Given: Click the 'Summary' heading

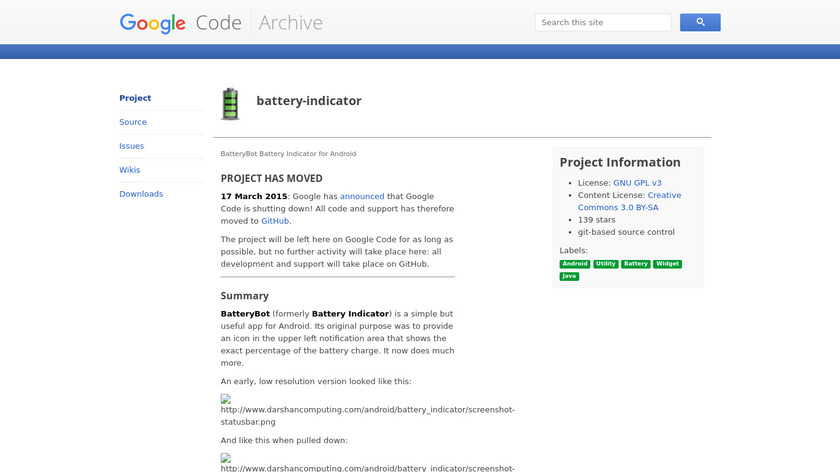Looking at the screenshot, I should (x=245, y=296).
